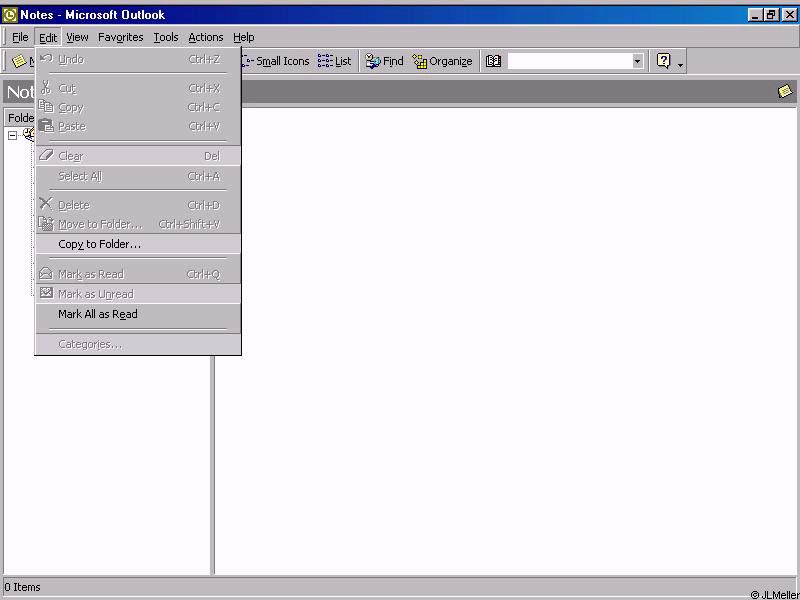Click the Outlook title bar icon

click(x=10, y=15)
